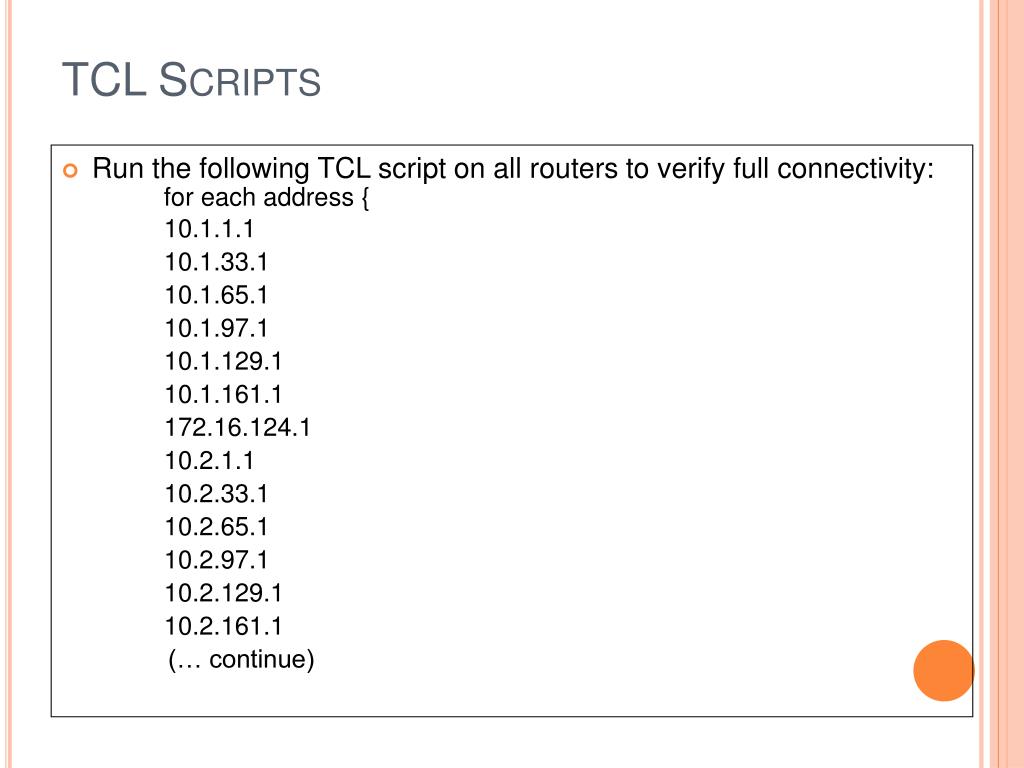This screenshot has width=1024, height=768.
Task: Click the '(… continue)' text
Action: click(241, 660)
